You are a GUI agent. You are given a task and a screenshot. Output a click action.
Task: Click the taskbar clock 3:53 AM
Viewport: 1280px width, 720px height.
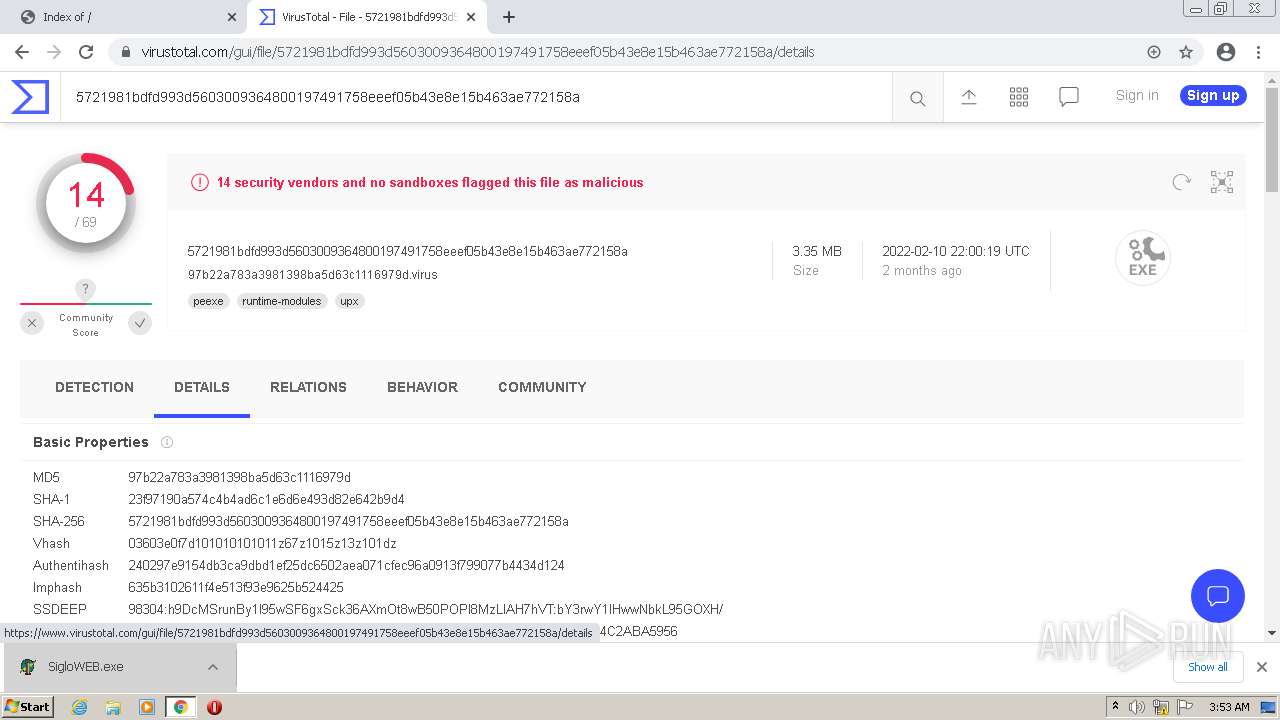(x=1229, y=707)
